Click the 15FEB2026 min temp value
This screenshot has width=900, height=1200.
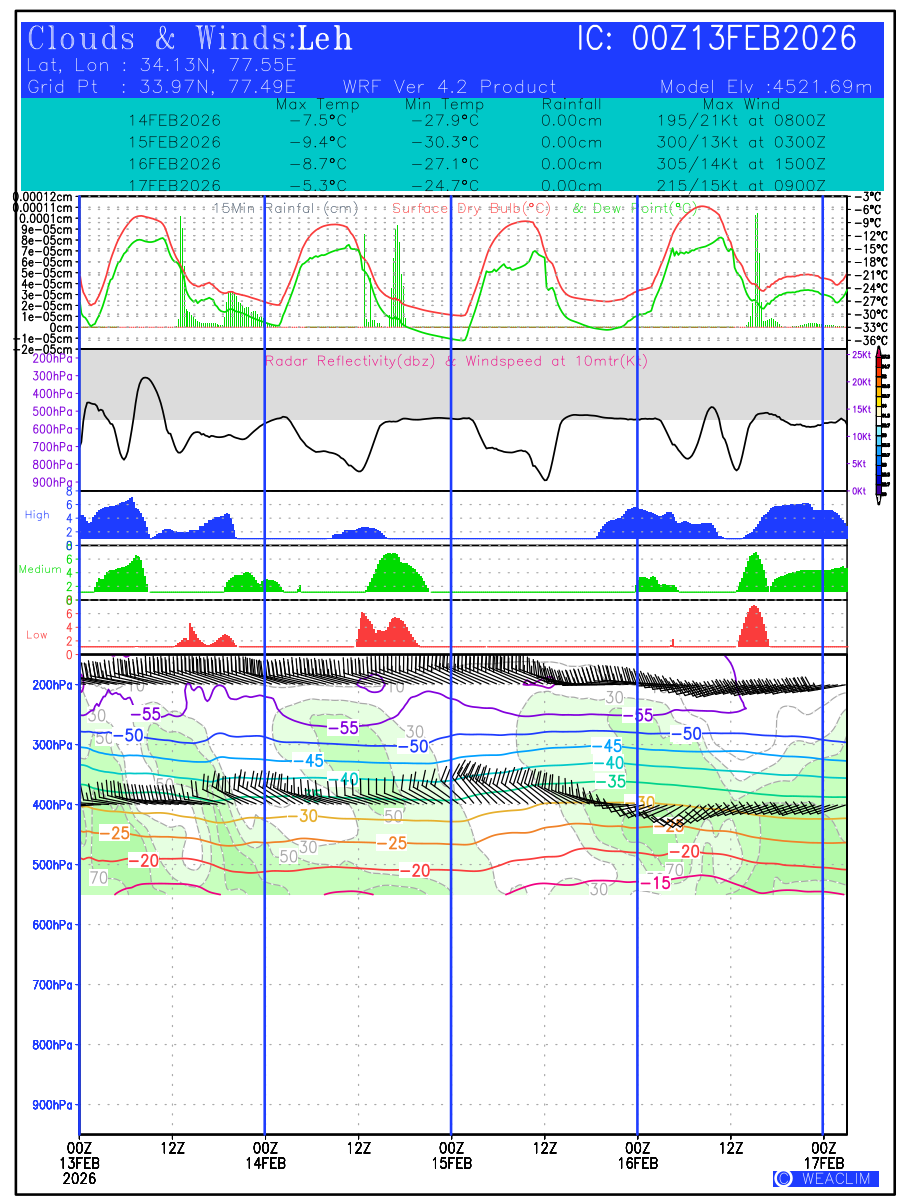pos(444,142)
